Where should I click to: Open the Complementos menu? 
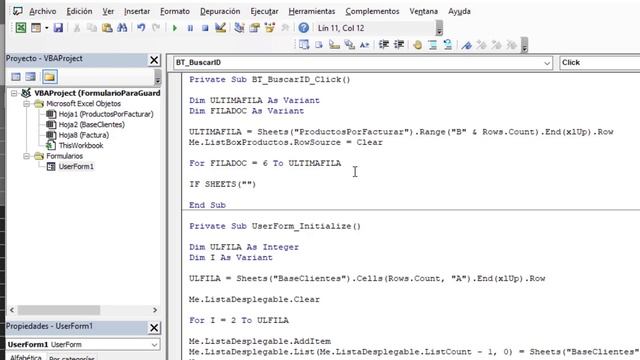372,11
